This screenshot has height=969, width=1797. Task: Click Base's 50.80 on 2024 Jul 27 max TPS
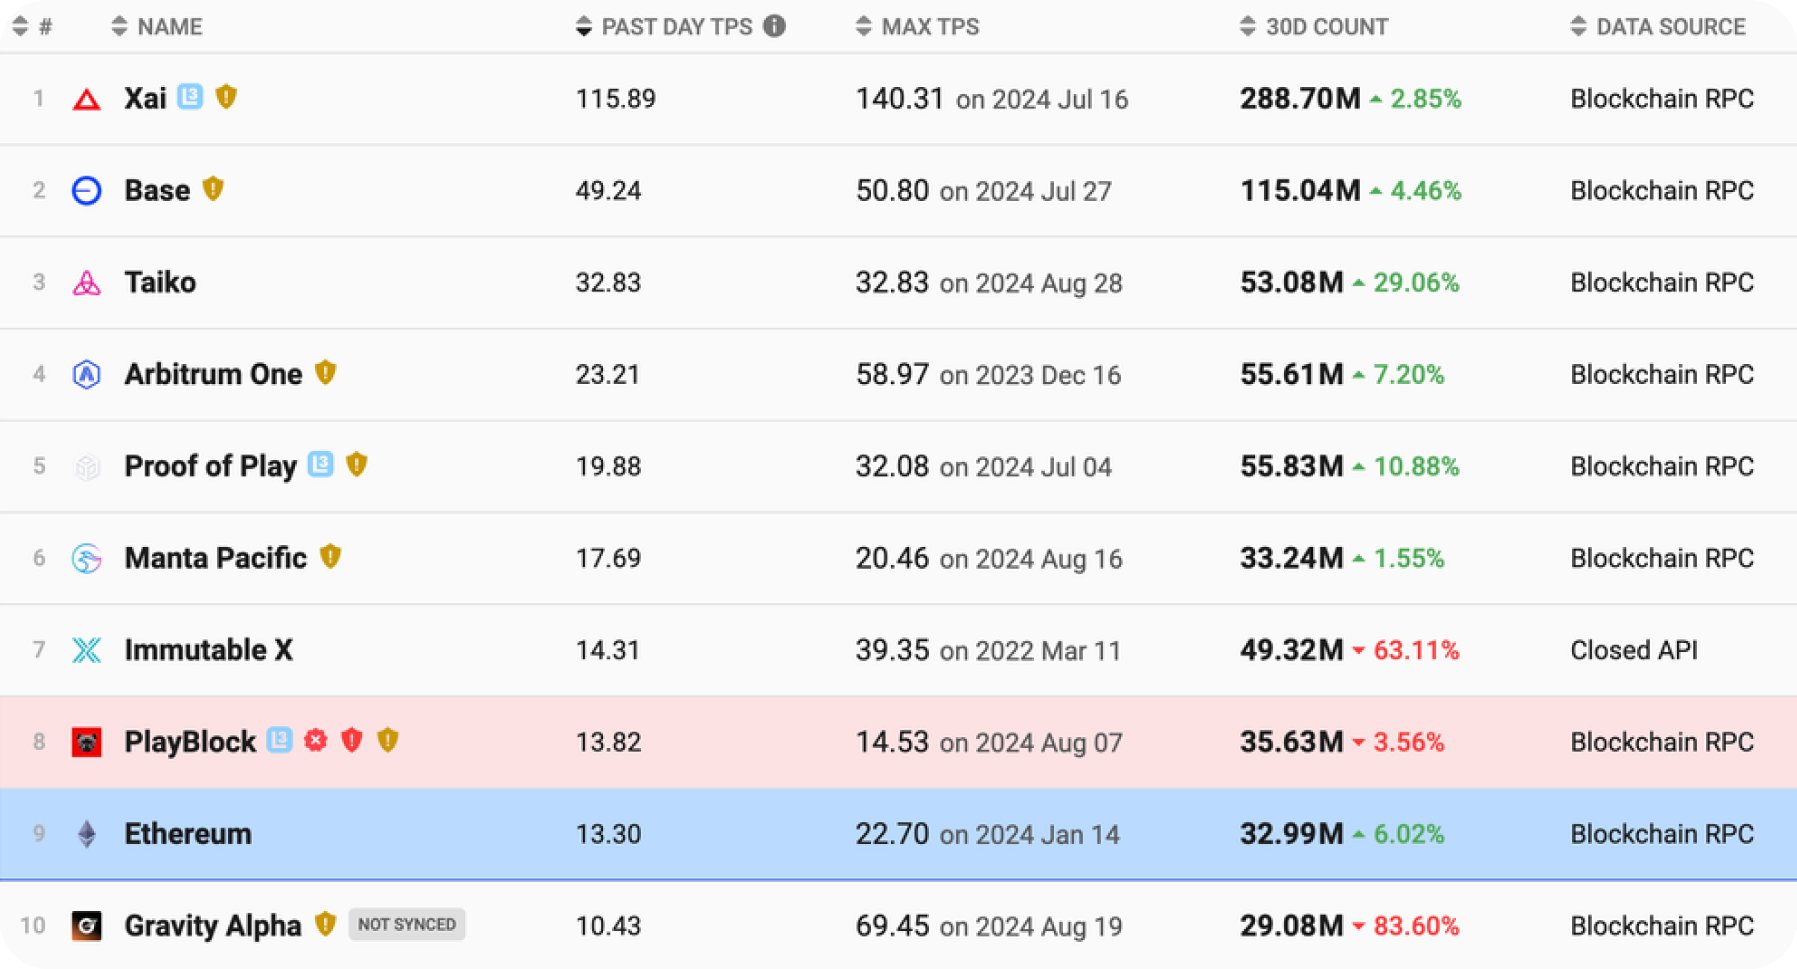[x=983, y=191]
